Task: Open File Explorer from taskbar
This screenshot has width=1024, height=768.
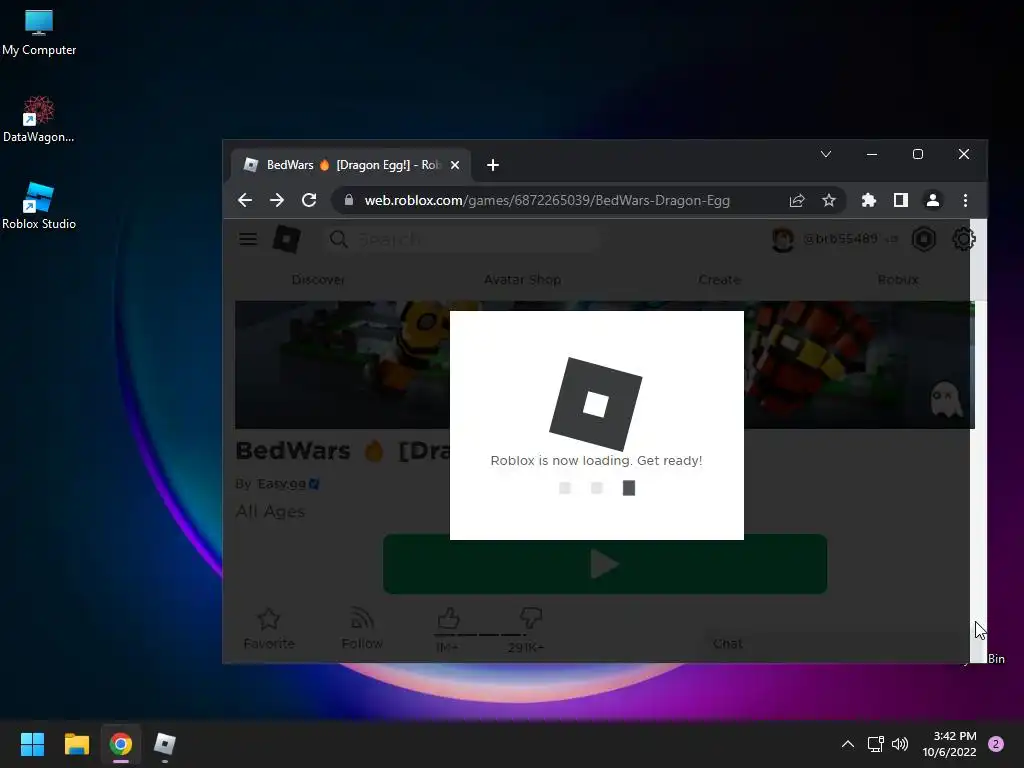Action: [x=76, y=744]
